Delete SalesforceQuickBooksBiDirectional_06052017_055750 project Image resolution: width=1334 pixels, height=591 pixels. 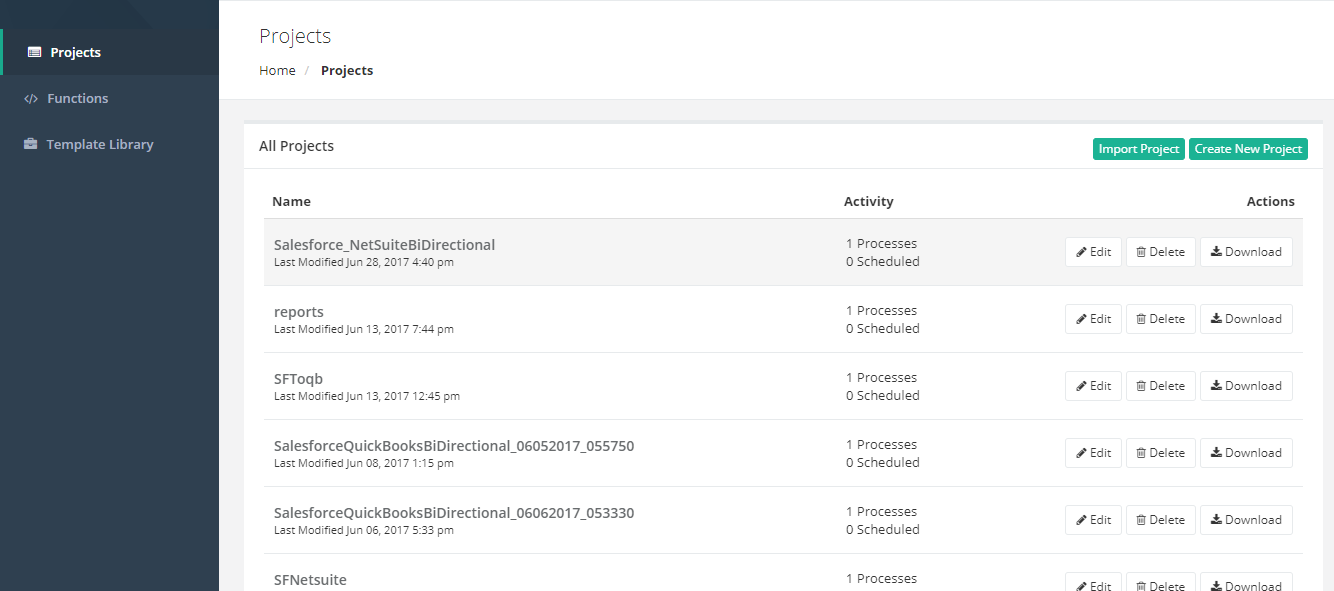pyautogui.click(x=1160, y=453)
